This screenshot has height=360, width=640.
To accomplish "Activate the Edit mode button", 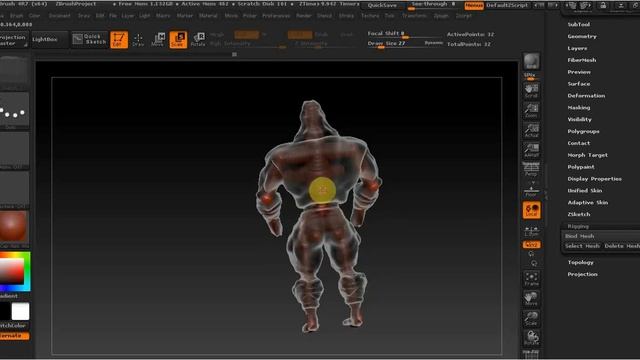I will point(119,40).
